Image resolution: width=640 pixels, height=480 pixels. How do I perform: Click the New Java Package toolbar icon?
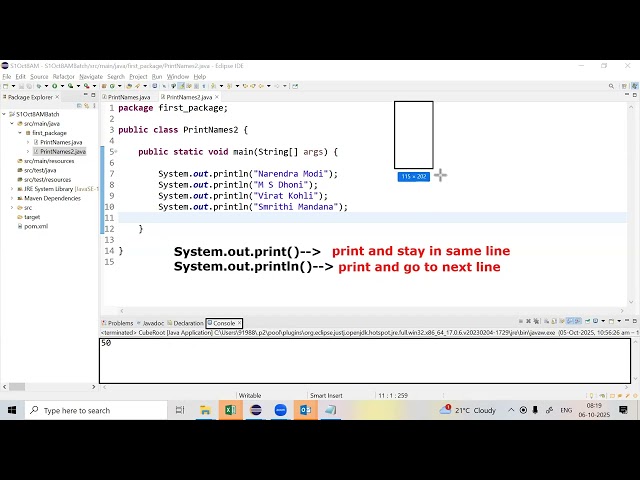(104, 86)
